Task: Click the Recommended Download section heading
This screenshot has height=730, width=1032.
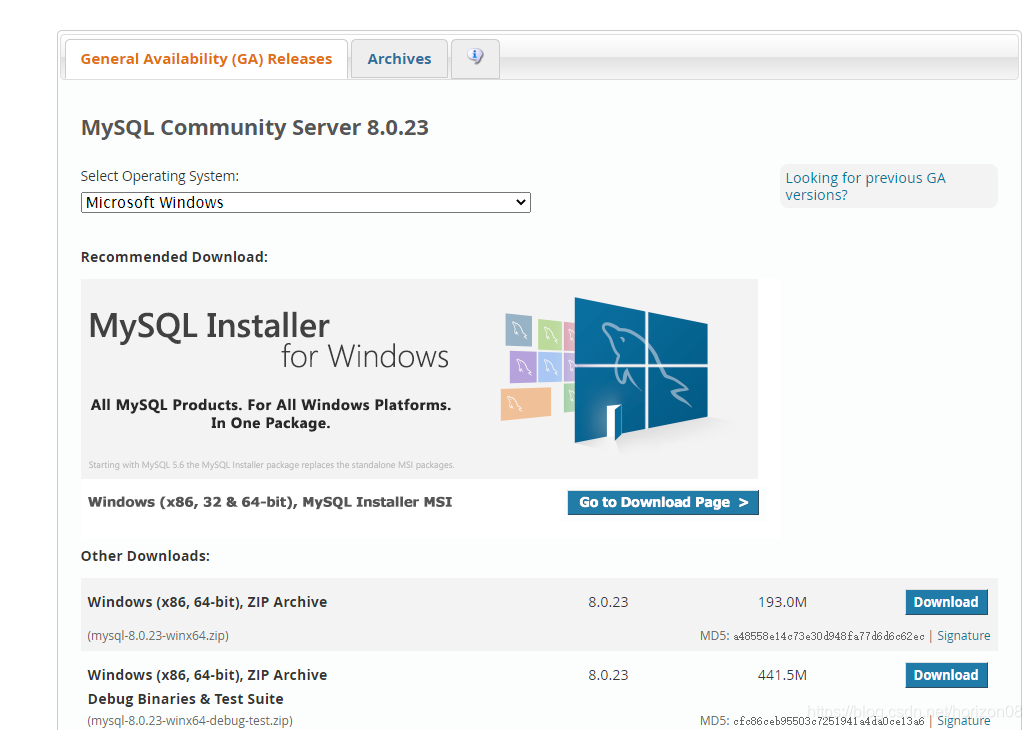Action: pos(174,257)
